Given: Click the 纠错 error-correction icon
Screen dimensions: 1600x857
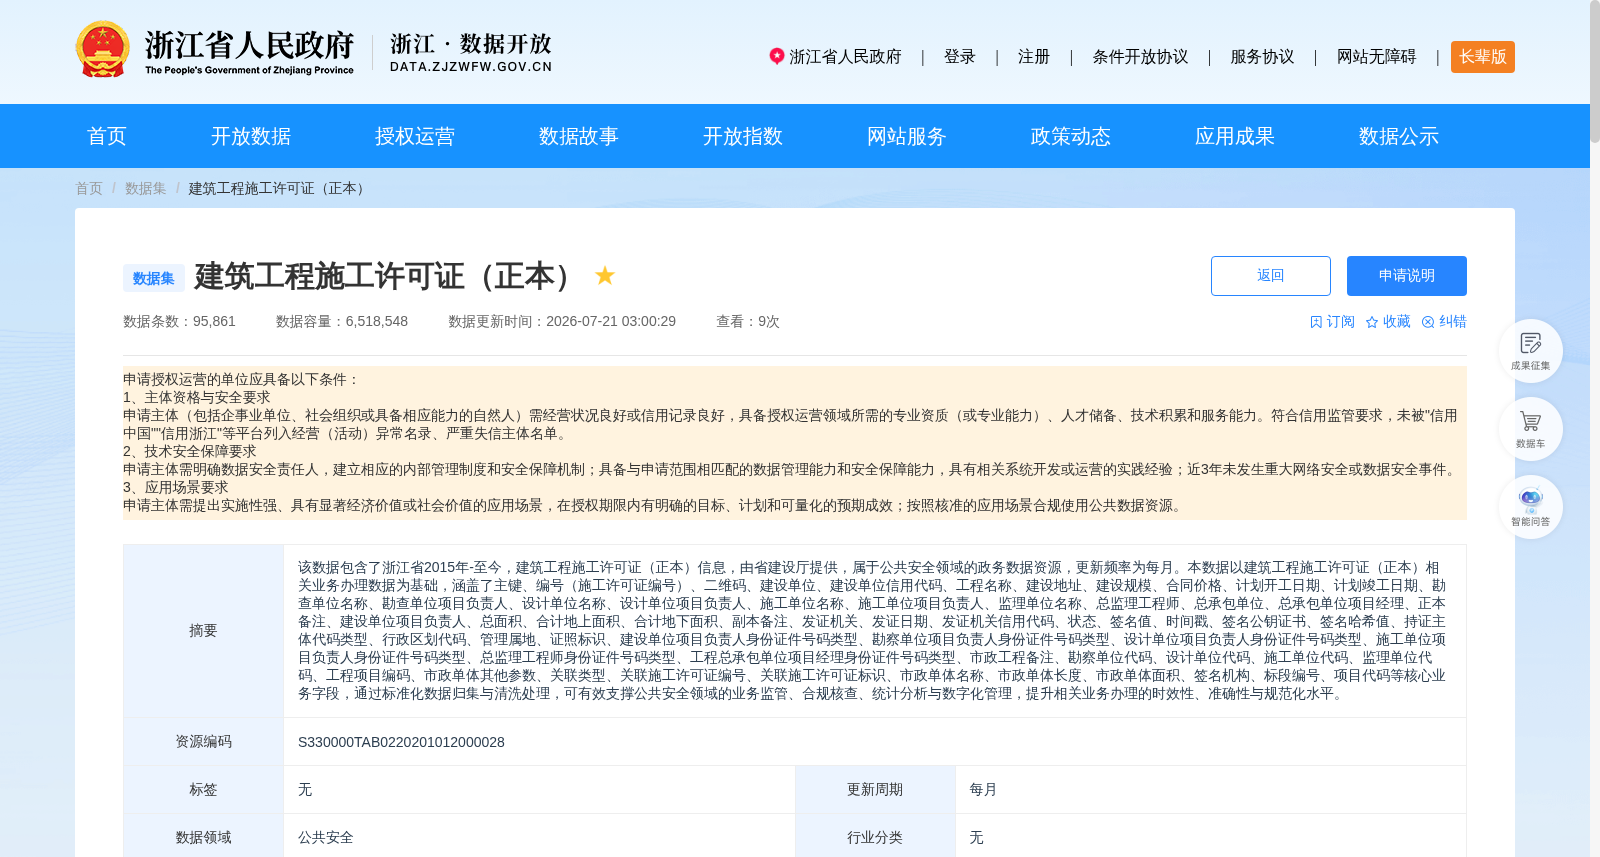Looking at the screenshot, I should pos(1428,322).
